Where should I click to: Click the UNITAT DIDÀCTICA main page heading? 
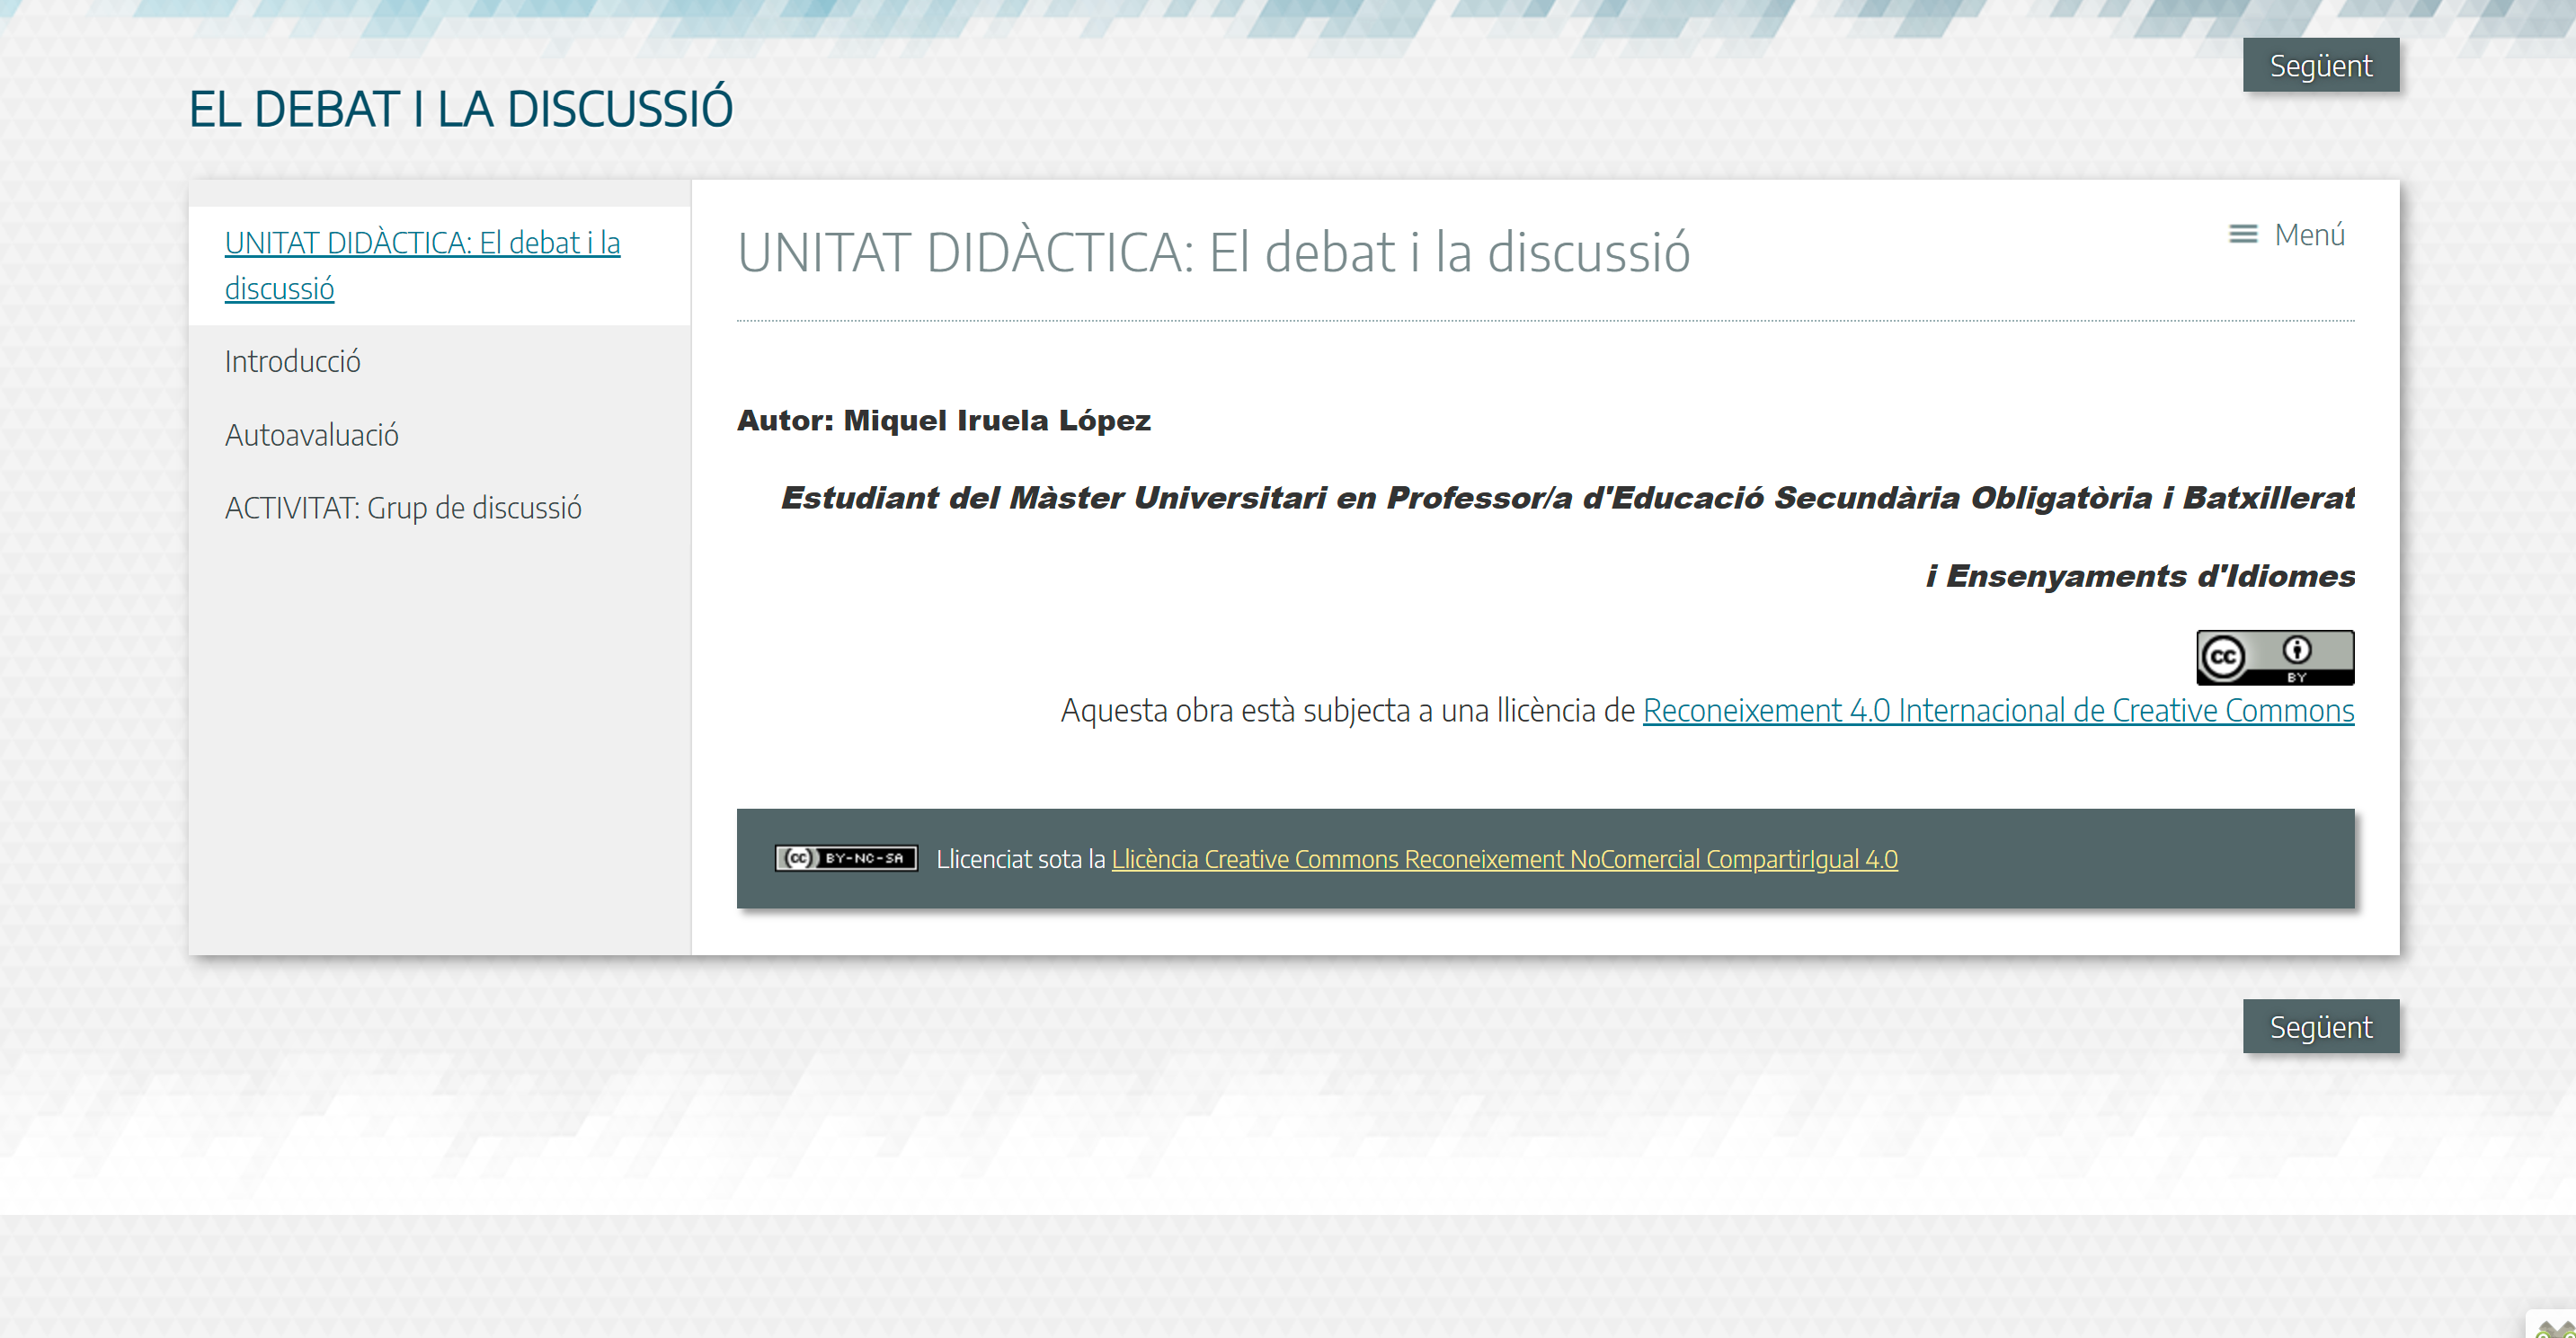click(x=1213, y=252)
